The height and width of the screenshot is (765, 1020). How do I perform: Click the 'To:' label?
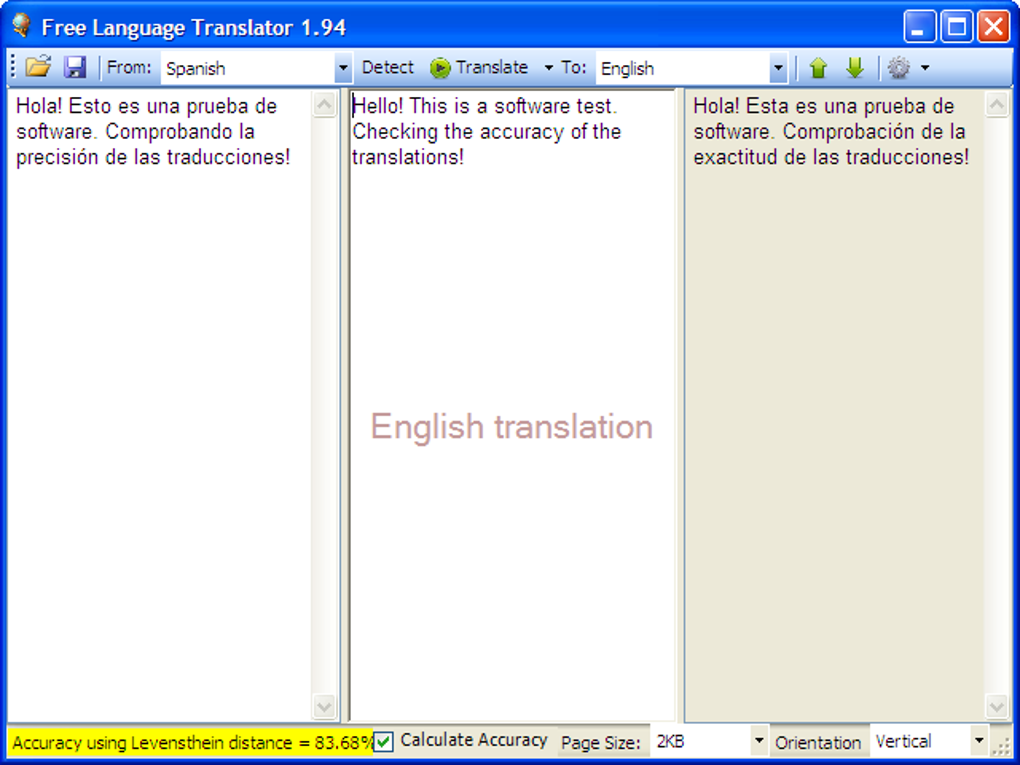point(574,67)
